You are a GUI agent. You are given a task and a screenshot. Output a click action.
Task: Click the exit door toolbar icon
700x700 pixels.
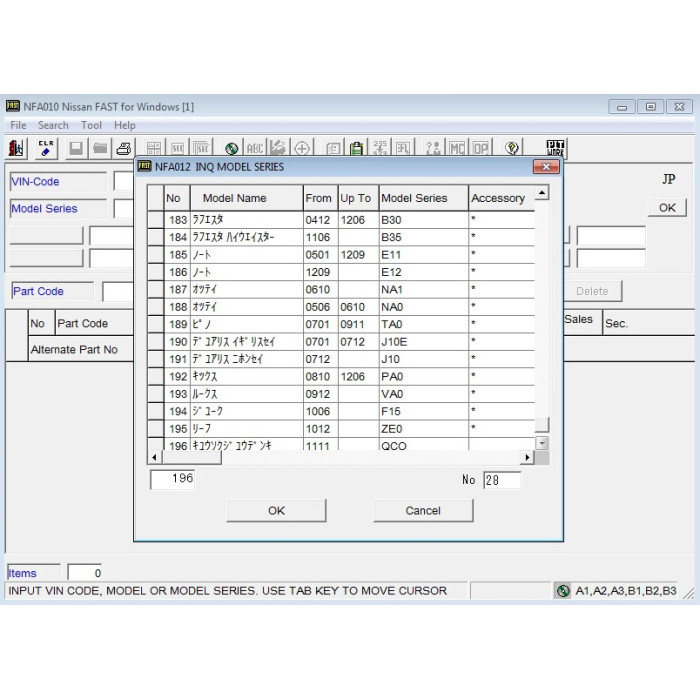tap(16, 148)
